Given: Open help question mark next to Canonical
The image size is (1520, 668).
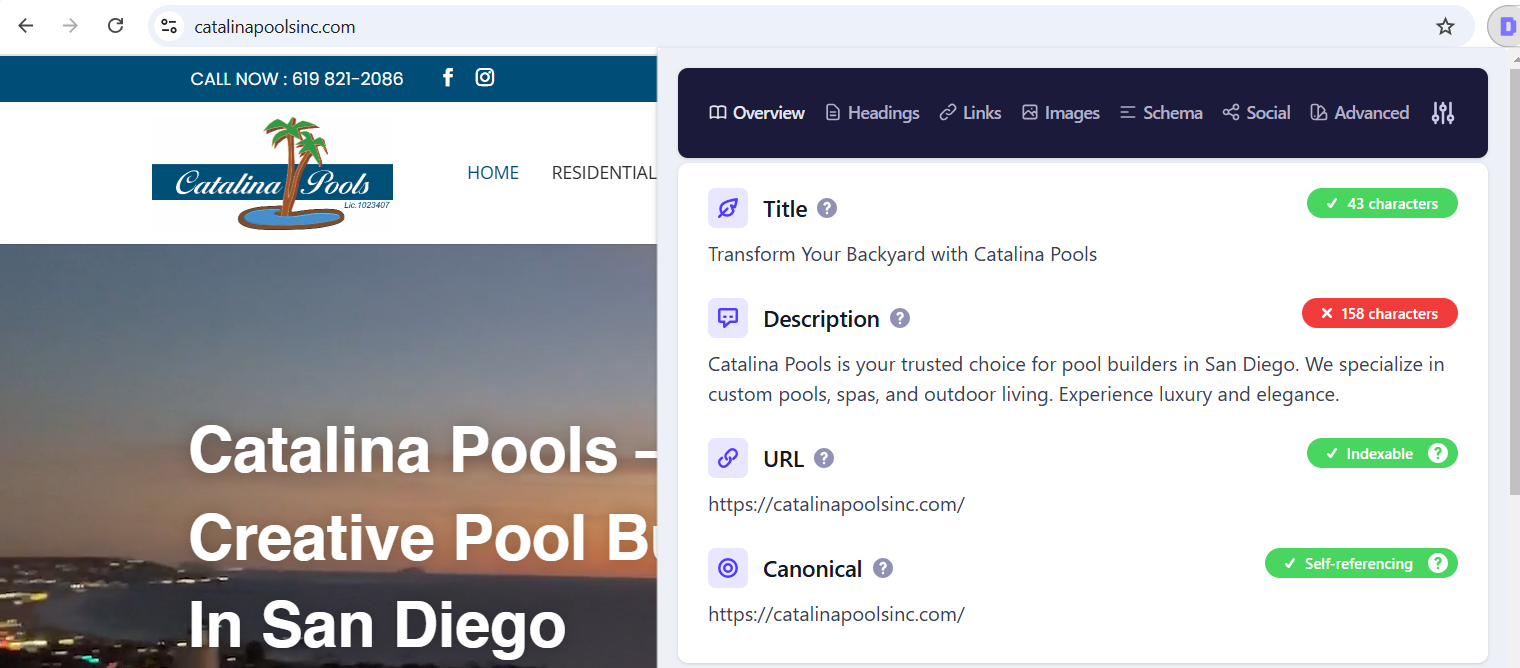Looking at the screenshot, I should coord(882,569).
